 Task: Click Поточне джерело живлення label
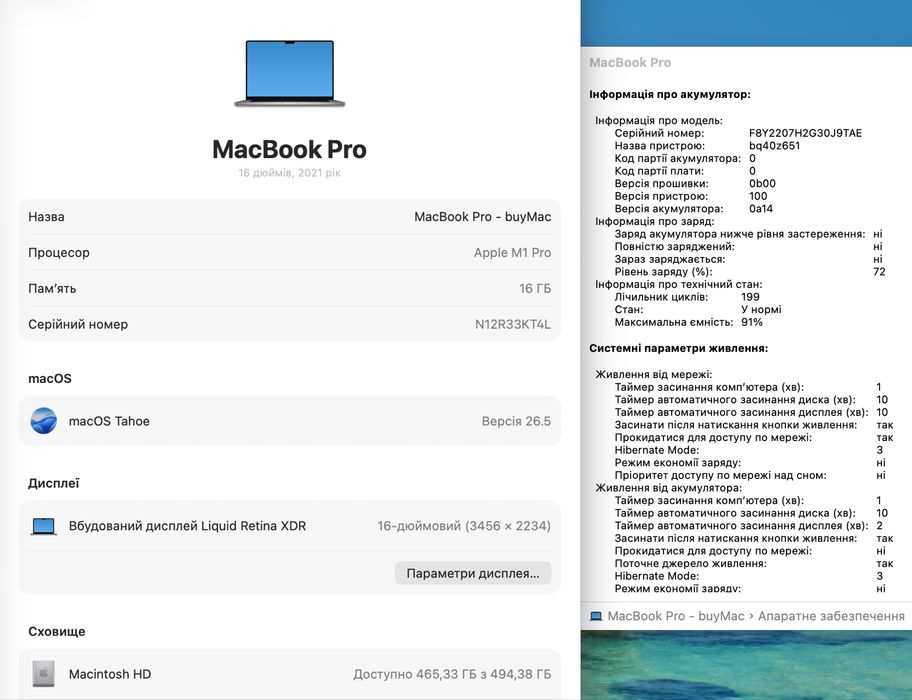(x=690, y=563)
